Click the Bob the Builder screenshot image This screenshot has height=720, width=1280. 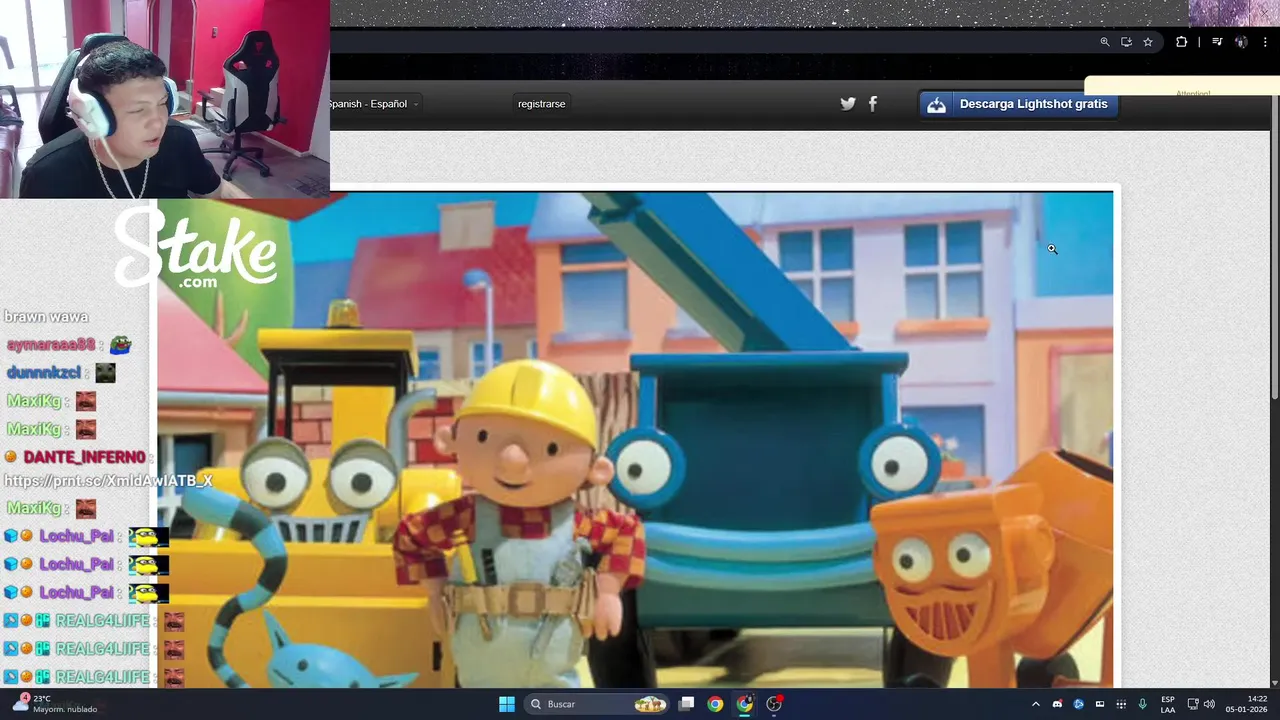(635, 440)
